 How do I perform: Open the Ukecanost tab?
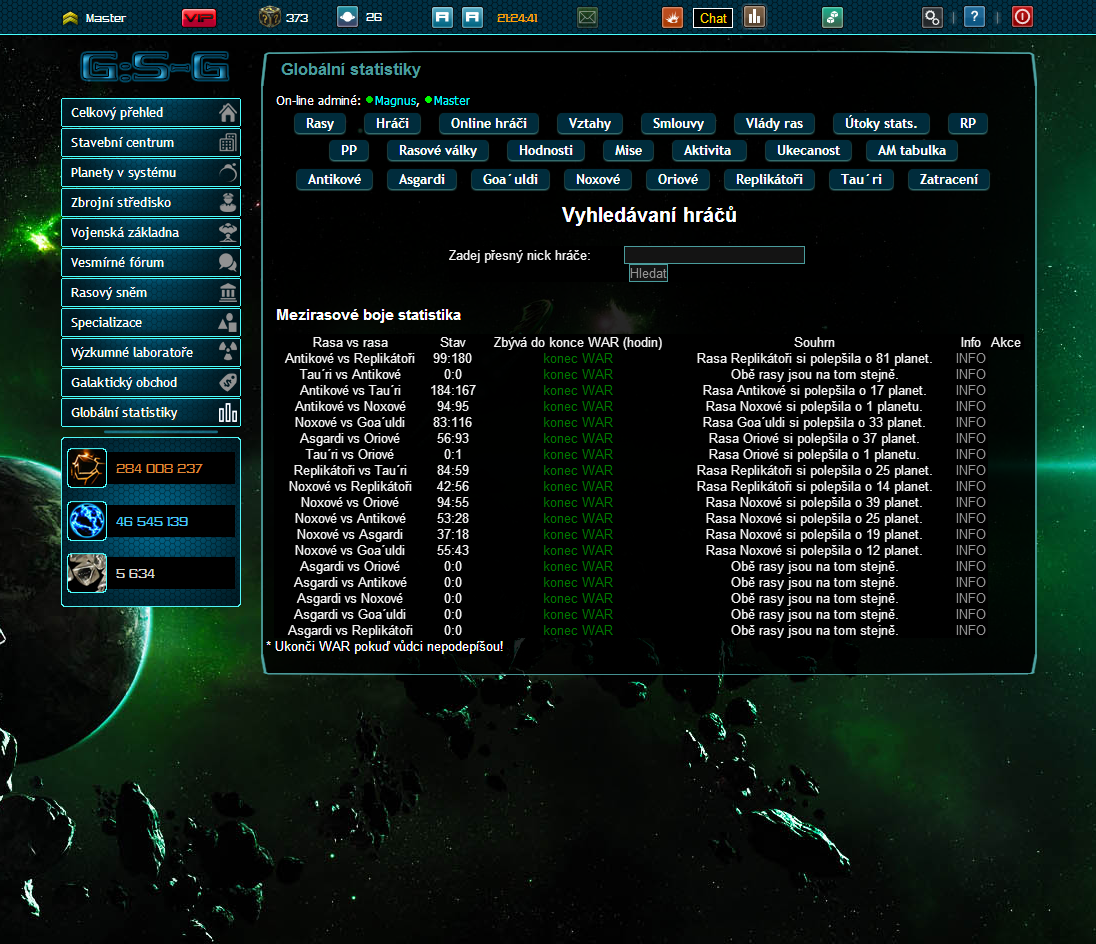coord(808,151)
